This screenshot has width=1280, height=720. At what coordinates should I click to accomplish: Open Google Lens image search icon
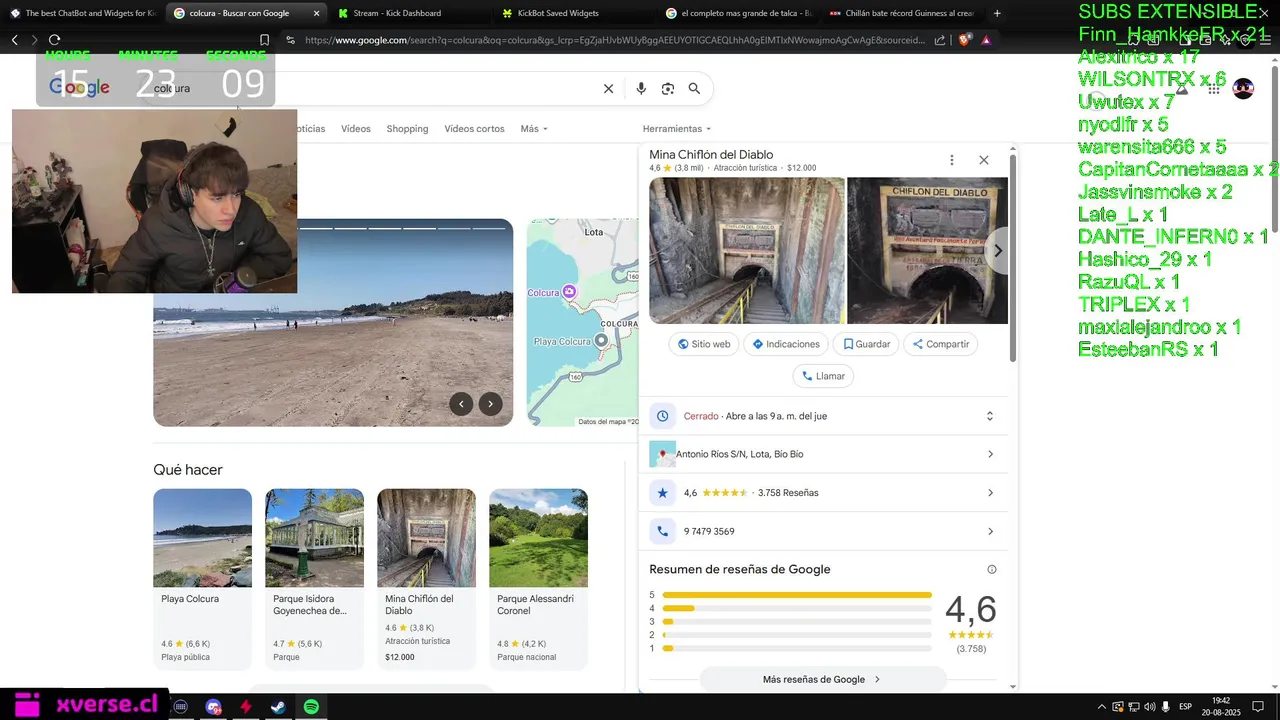tap(668, 88)
